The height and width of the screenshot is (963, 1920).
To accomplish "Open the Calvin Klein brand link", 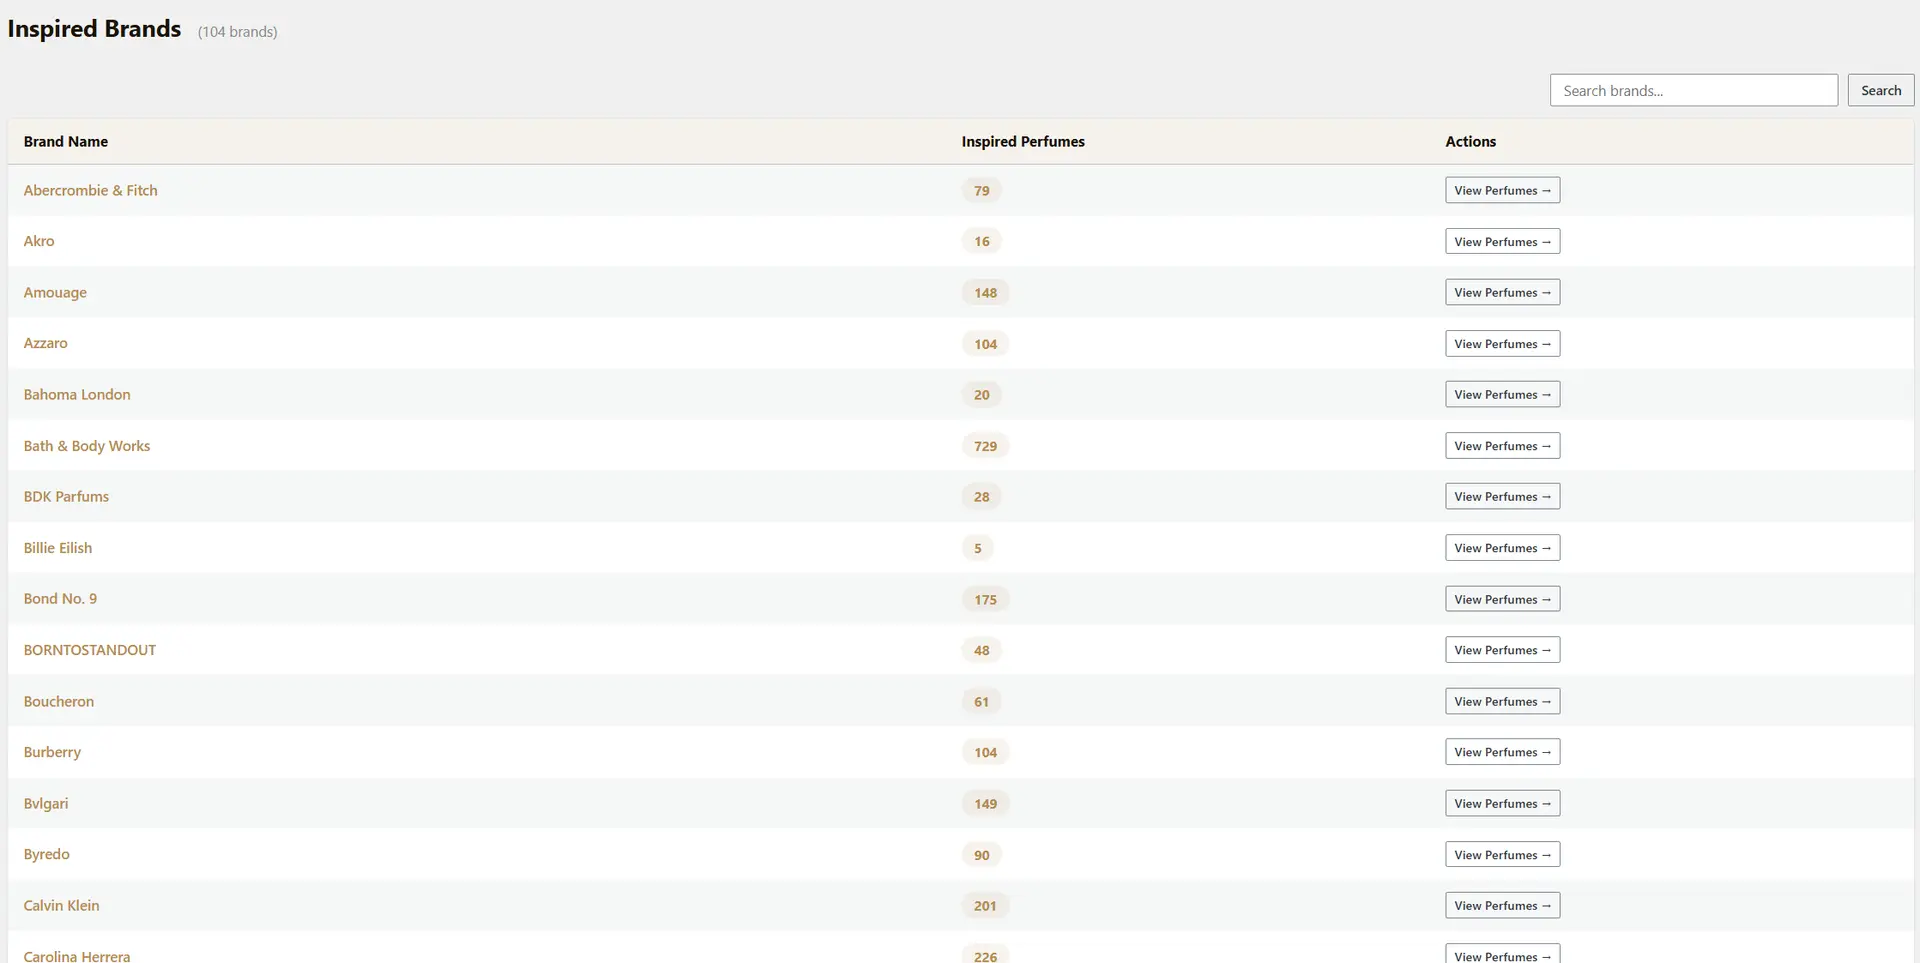I will point(61,906).
